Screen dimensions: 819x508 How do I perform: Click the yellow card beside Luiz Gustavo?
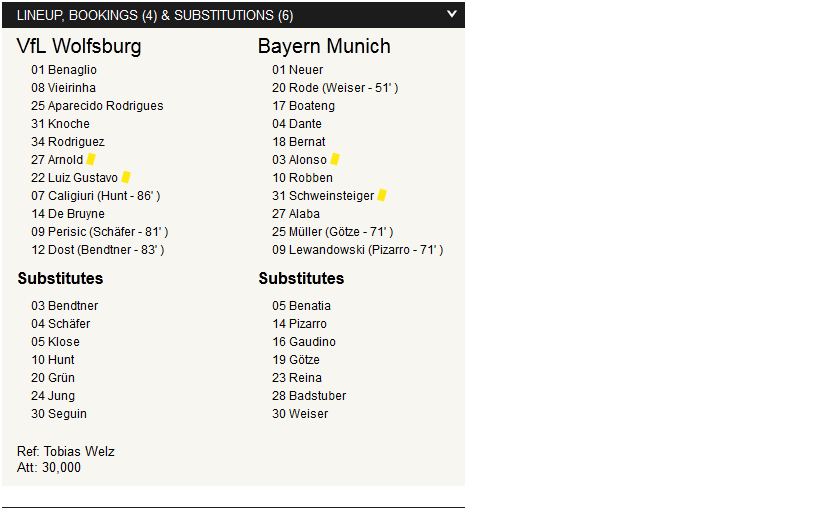point(126,178)
